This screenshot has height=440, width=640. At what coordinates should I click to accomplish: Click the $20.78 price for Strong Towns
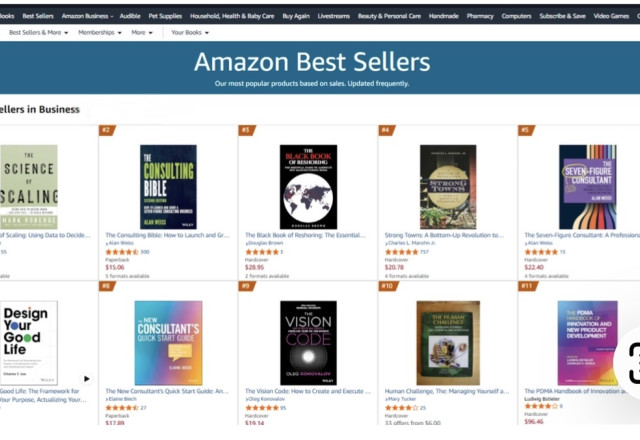click(394, 267)
